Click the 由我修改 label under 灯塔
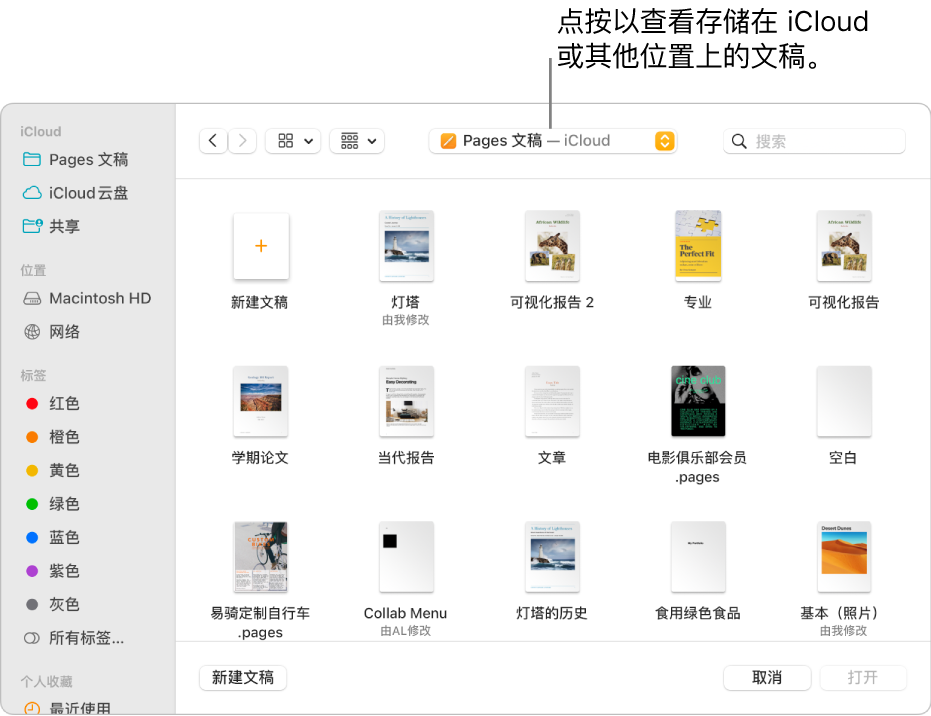The height and width of the screenshot is (716, 931). (406, 320)
